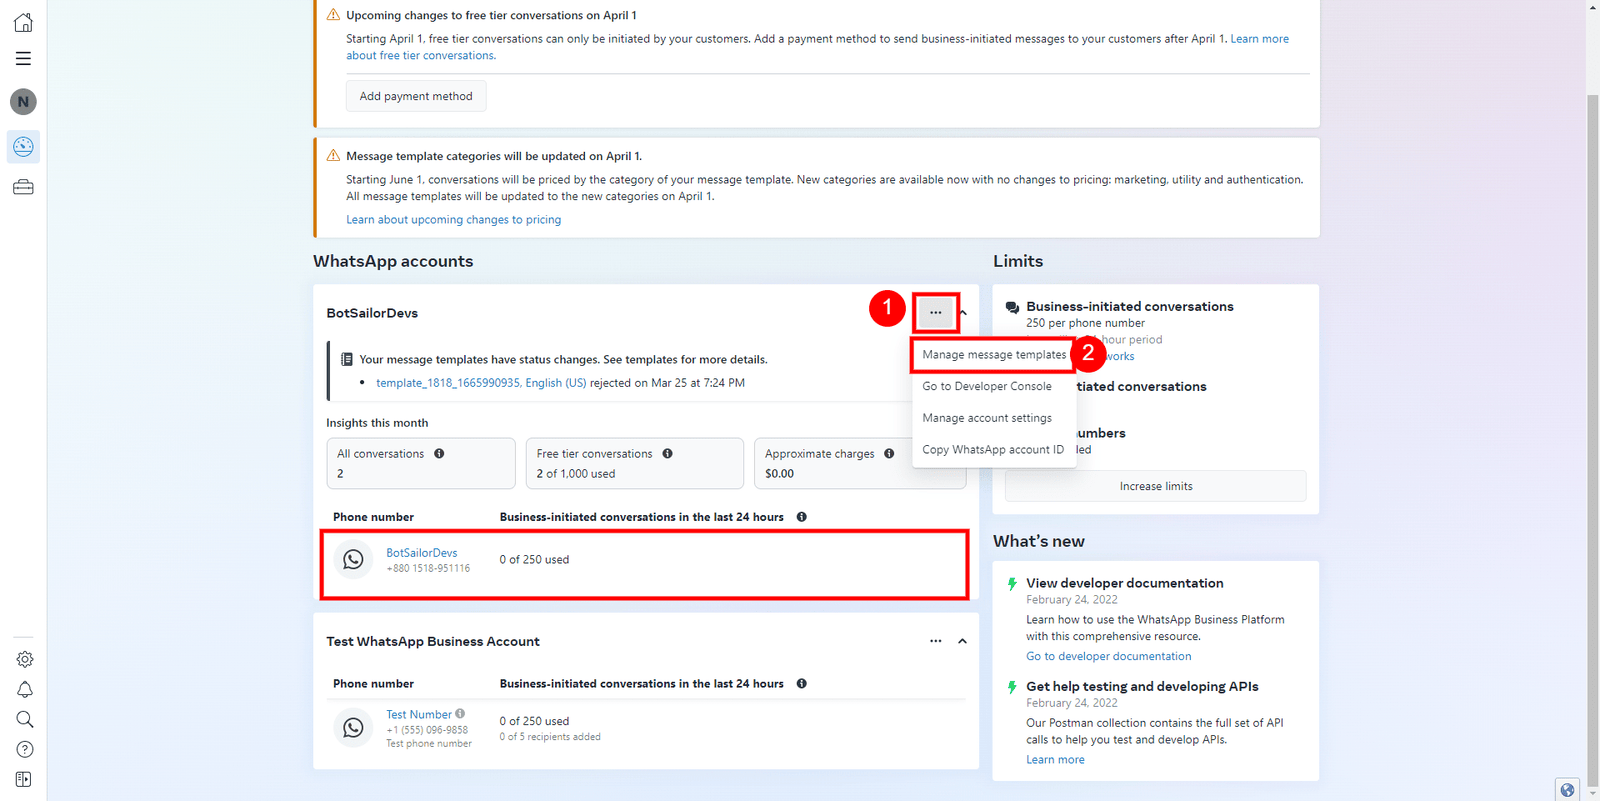Click the search magnifier icon in sidebar
Image resolution: width=1600 pixels, height=801 pixels.
(x=25, y=720)
